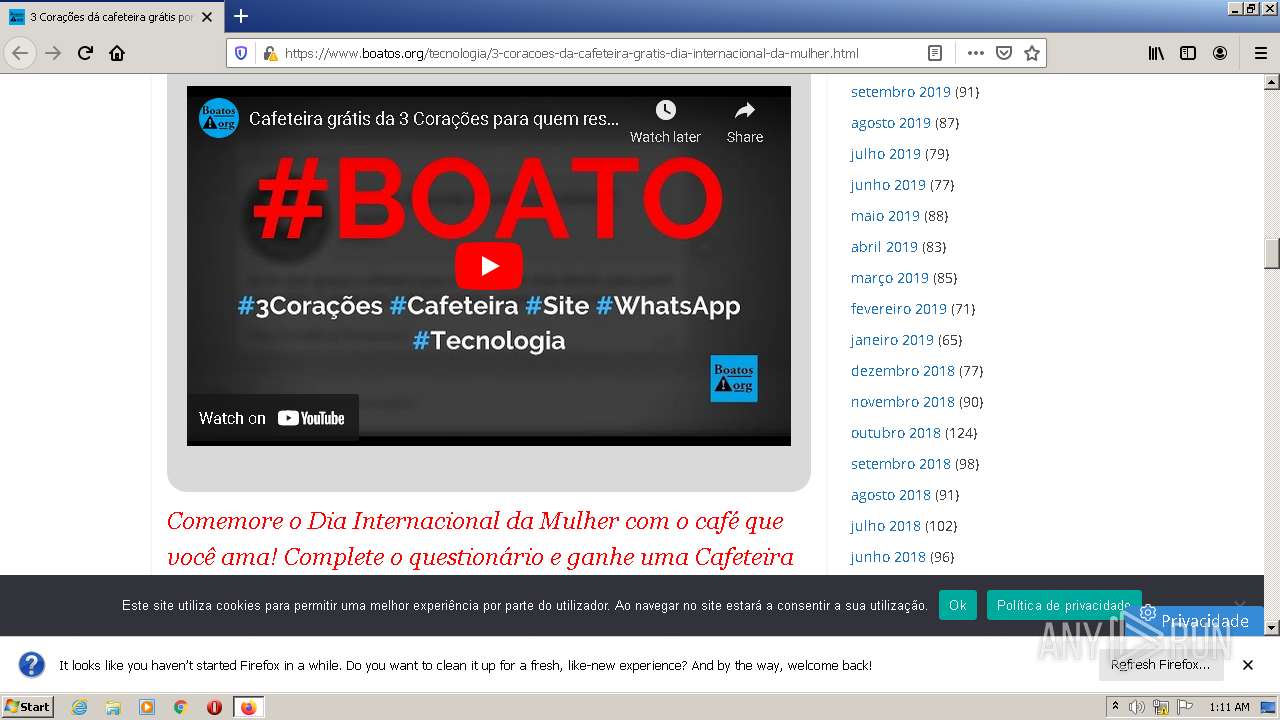Open fevereiro 2019 archive
1280x720 pixels.
click(899, 309)
